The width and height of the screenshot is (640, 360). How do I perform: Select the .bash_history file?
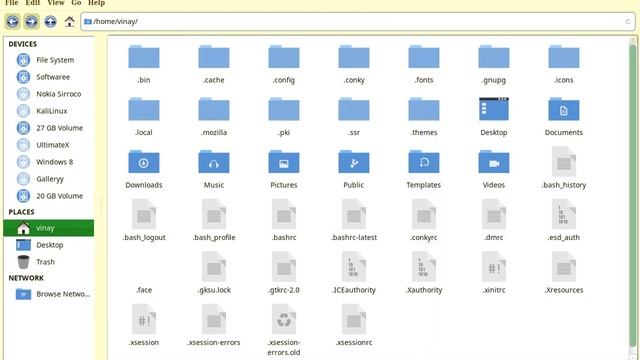[564, 162]
